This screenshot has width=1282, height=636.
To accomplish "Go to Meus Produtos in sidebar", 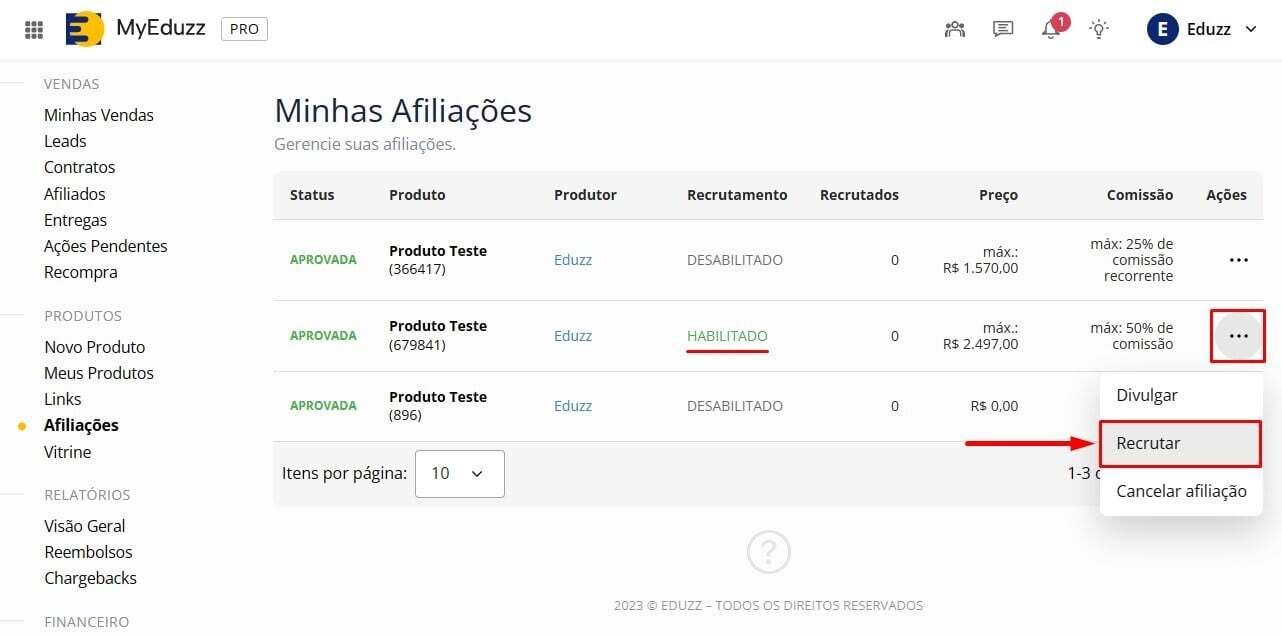I will click(99, 373).
